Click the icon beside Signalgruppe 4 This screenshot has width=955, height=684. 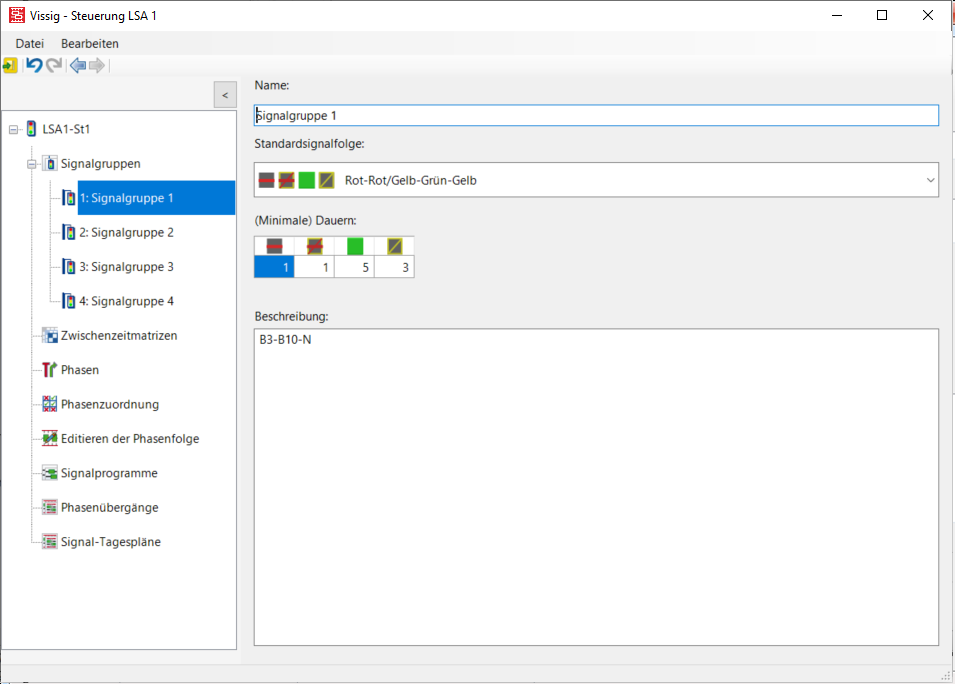pyautogui.click(x=69, y=301)
